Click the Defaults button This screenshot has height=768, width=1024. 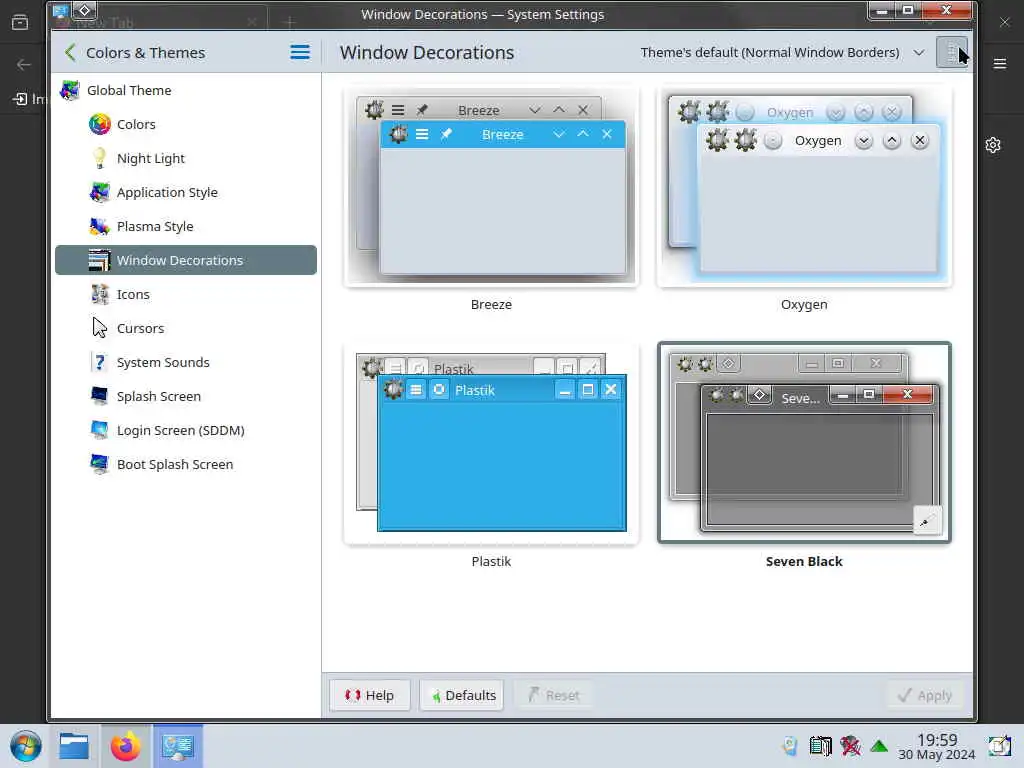[463, 695]
